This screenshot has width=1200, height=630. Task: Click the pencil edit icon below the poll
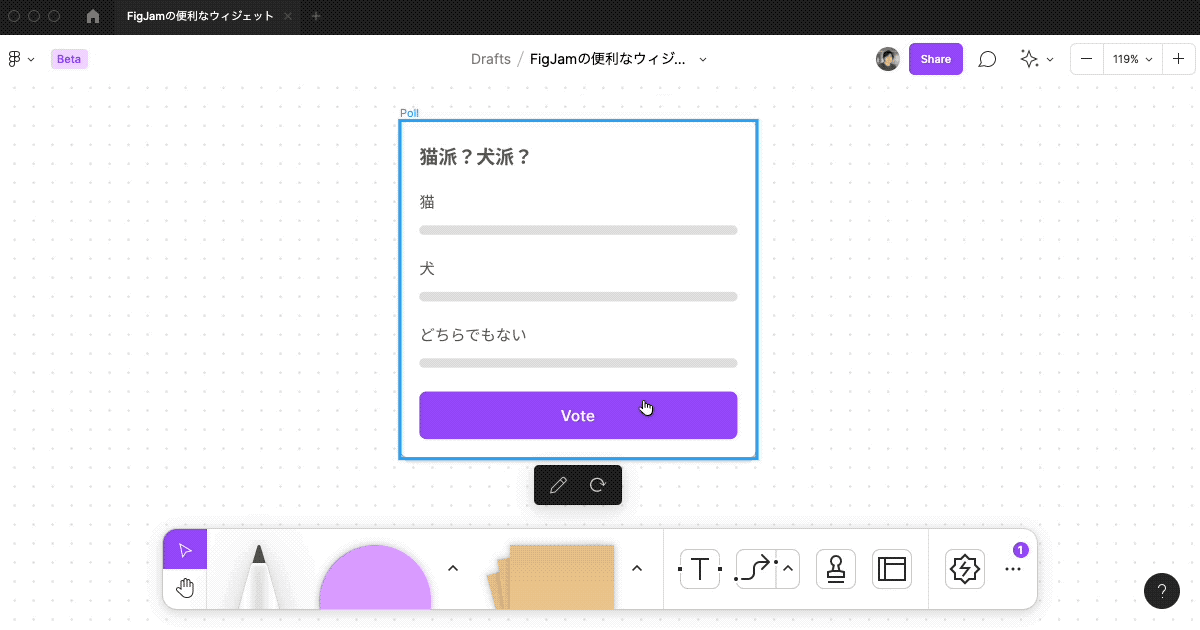558,485
